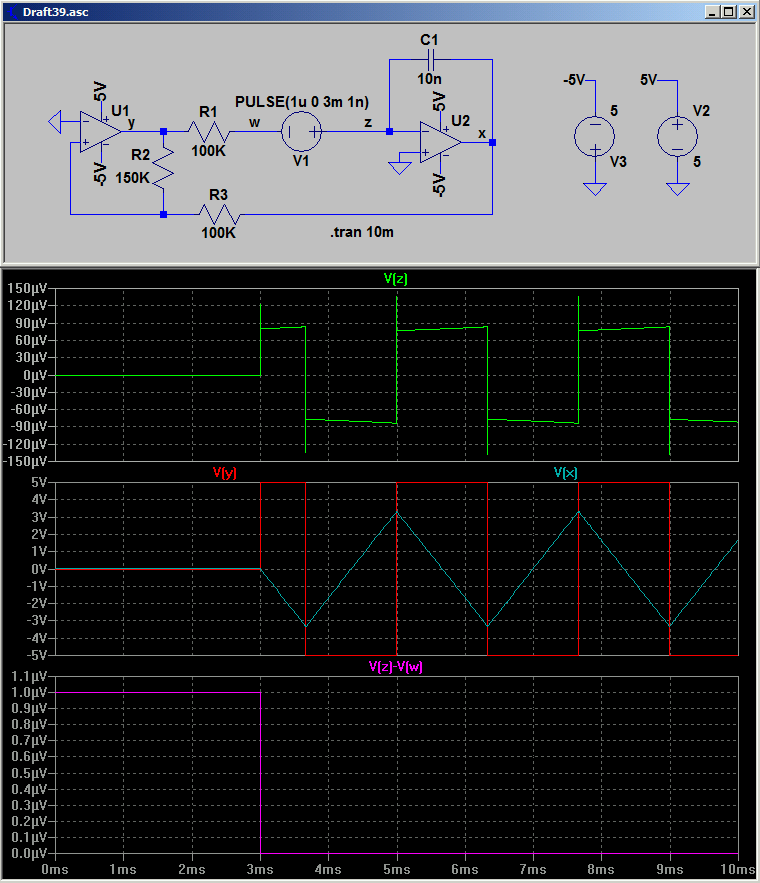The height and width of the screenshot is (883, 760).
Task: Click the 5ms time axis label
Action: (396, 869)
